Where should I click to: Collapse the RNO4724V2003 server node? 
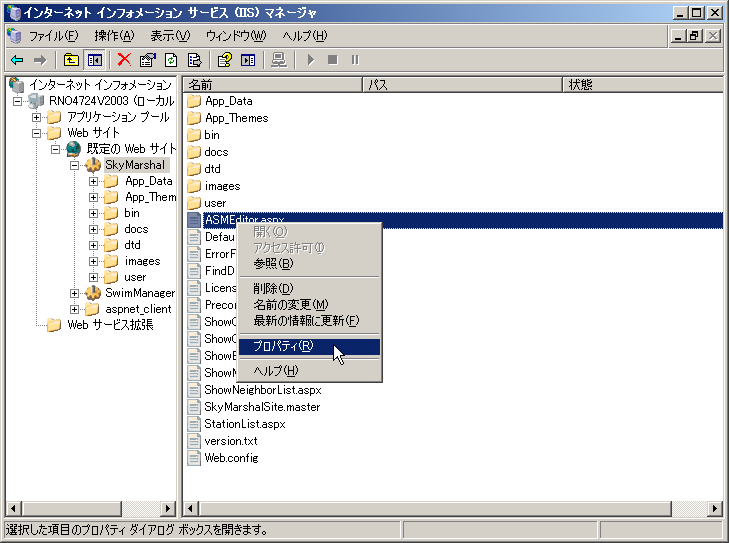point(17,101)
